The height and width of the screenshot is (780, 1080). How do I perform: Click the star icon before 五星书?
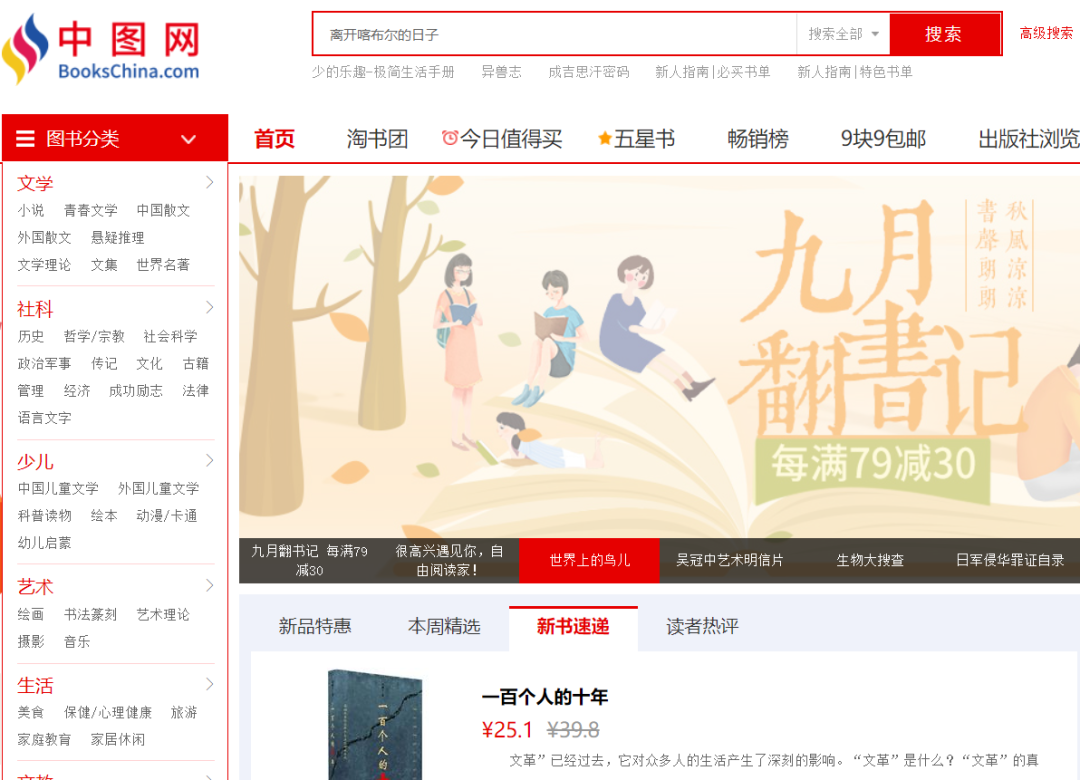(605, 138)
